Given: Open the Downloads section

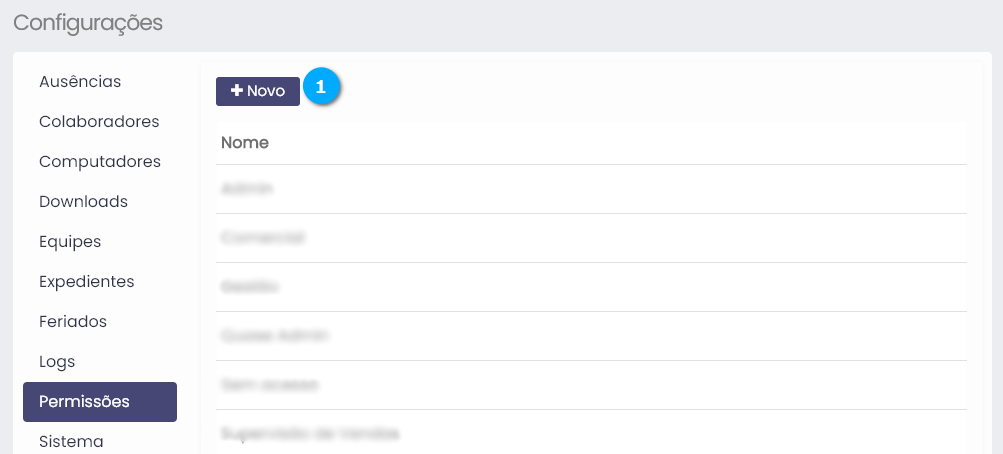Looking at the screenshot, I should (x=83, y=201).
